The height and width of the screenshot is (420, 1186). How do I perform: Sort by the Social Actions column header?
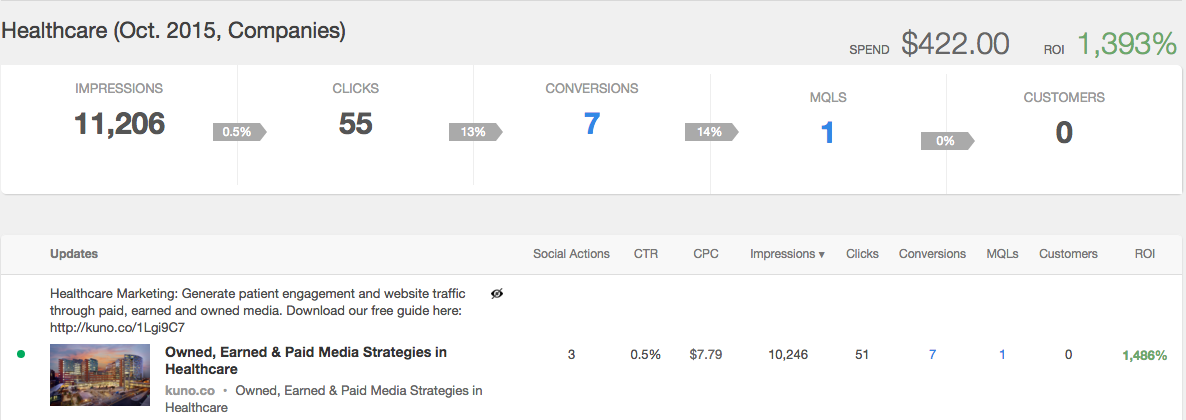pos(571,254)
